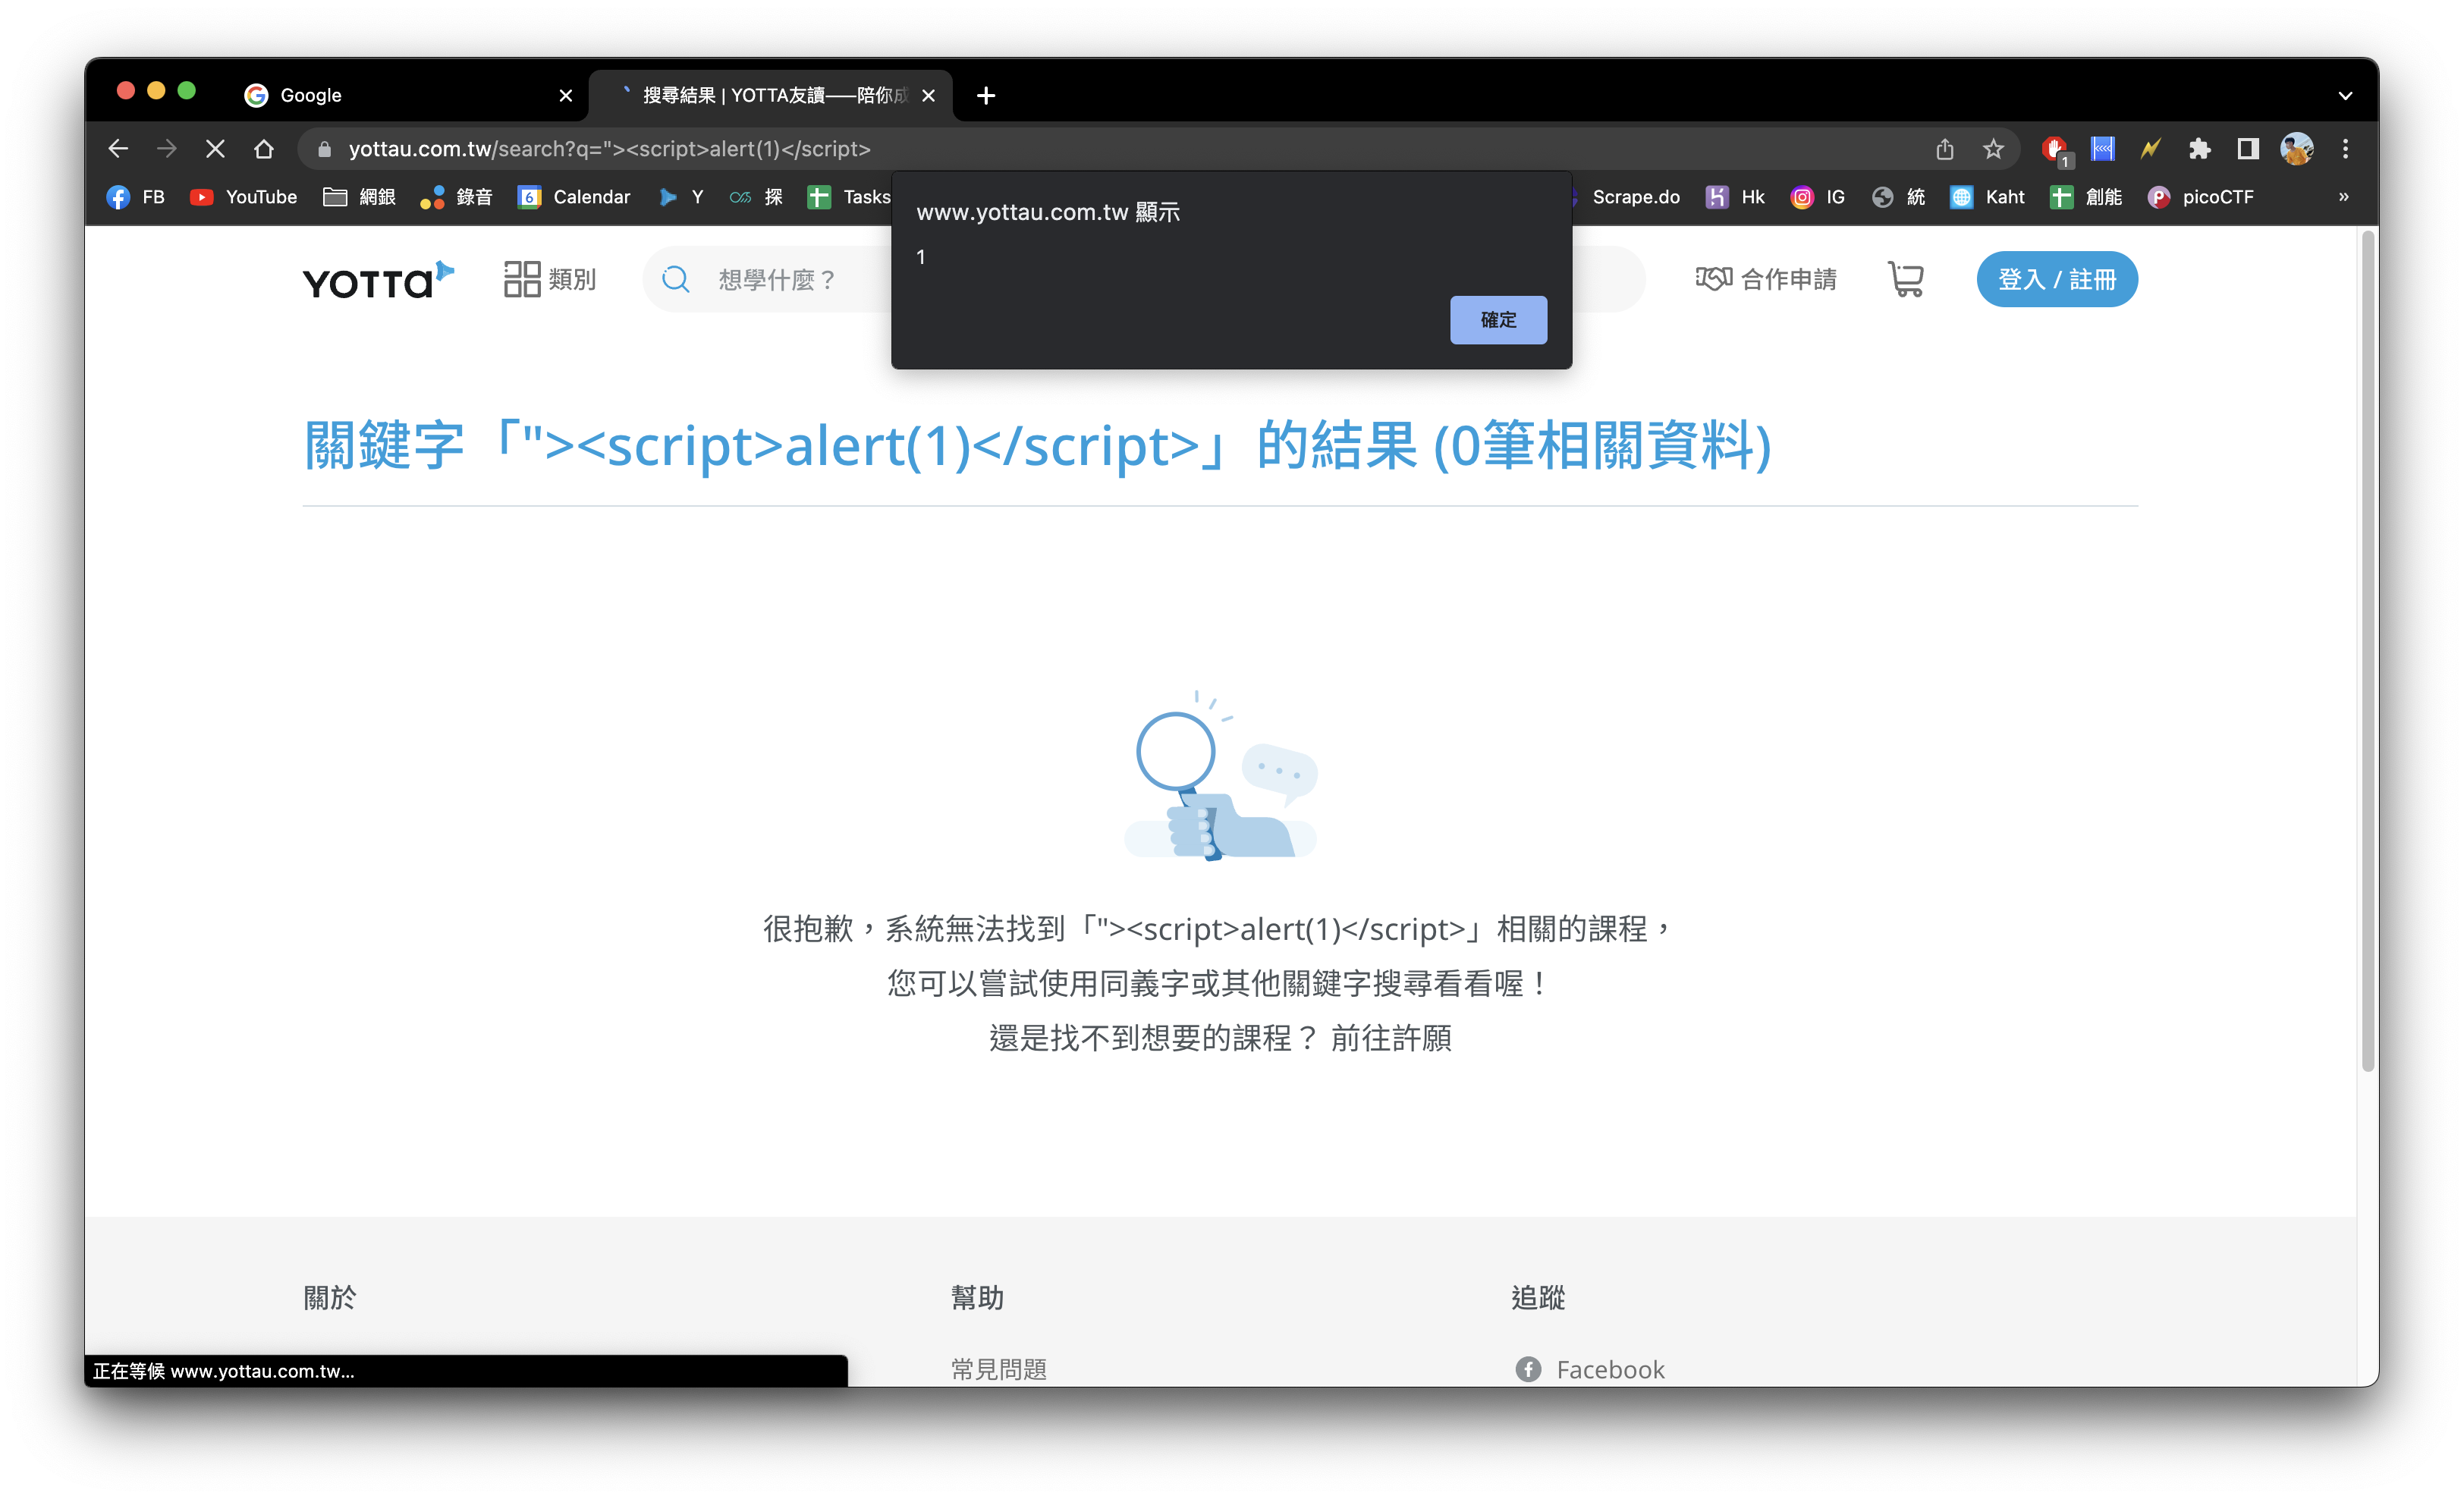Click the lock icon in address bar
Viewport: 2464px width, 1499px height.
pyautogui.click(x=324, y=149)
